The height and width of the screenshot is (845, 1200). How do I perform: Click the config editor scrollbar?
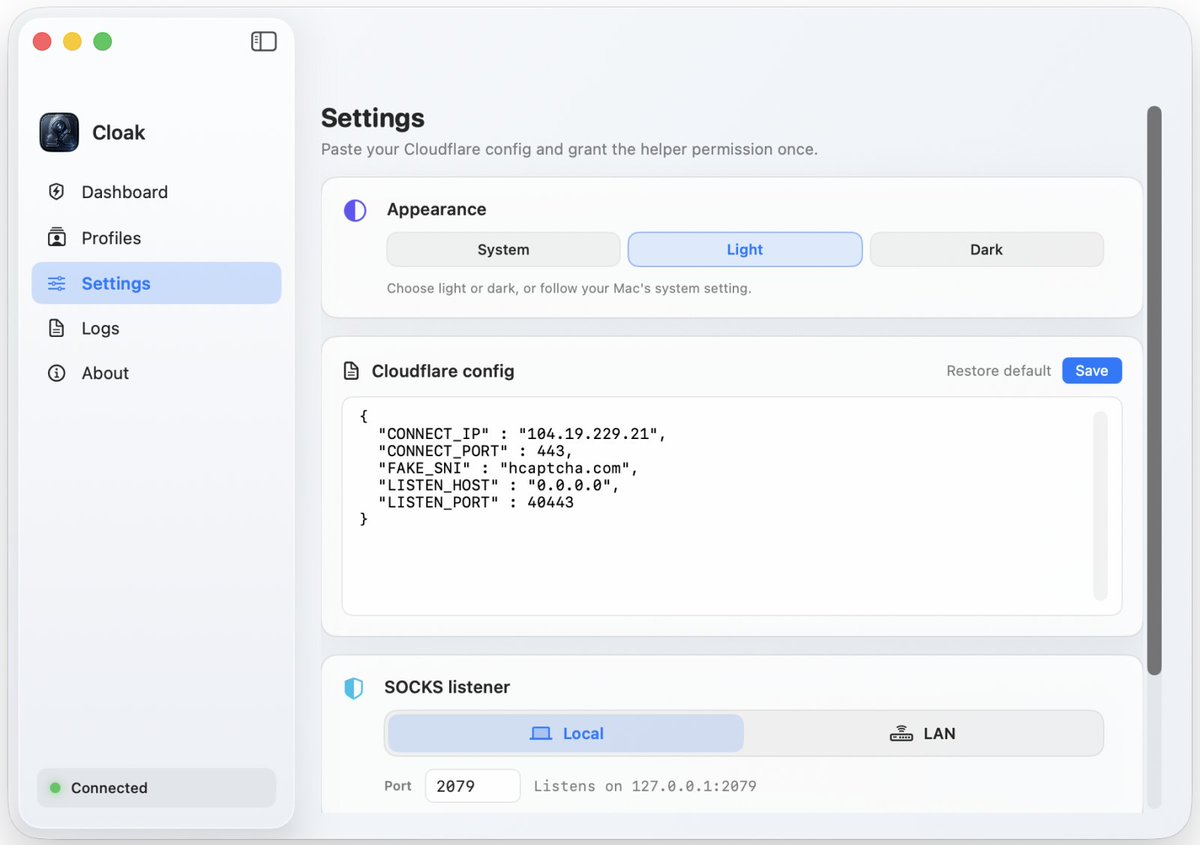tap(1100, 506)
